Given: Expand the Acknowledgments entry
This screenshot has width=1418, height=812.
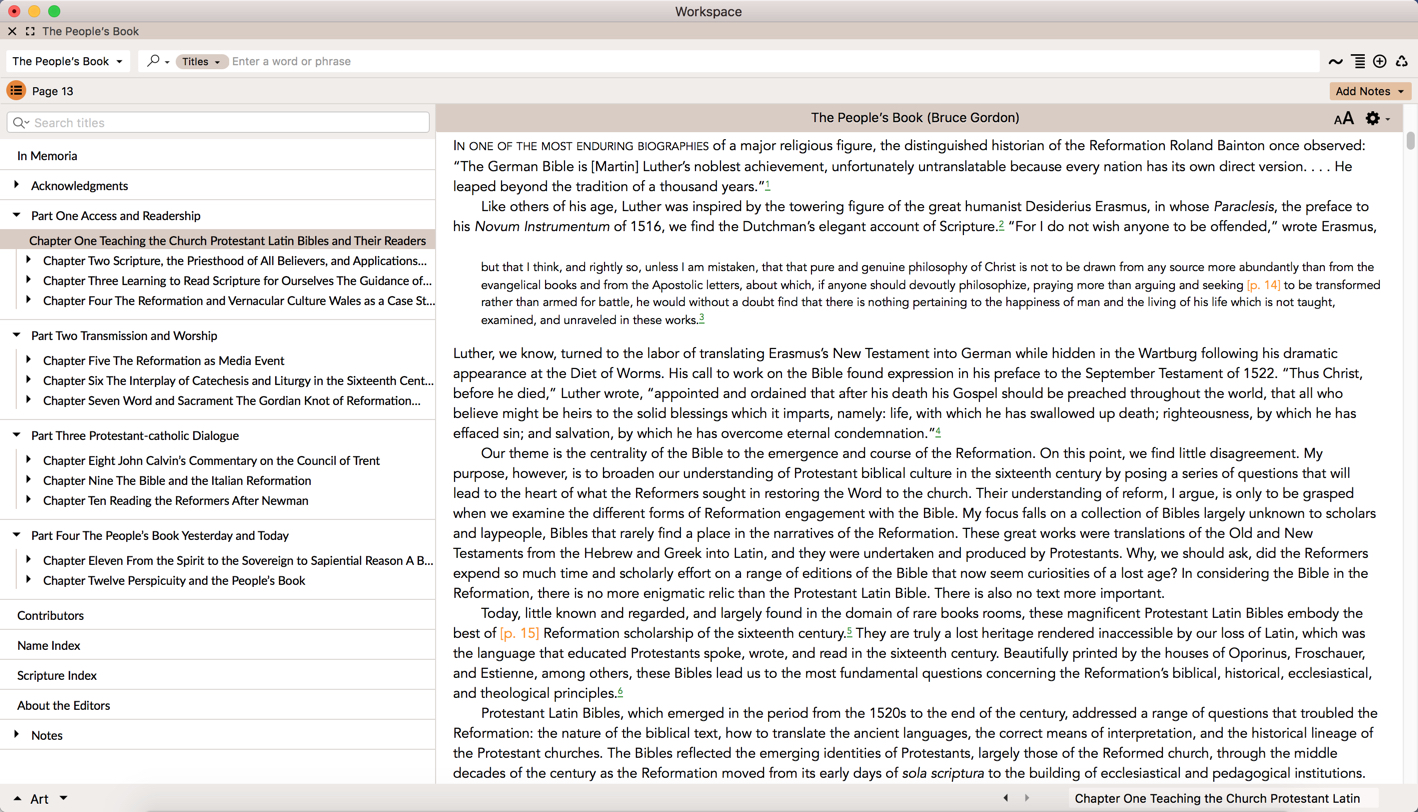Looking at the screenshot, I should (x=16, y=185).
